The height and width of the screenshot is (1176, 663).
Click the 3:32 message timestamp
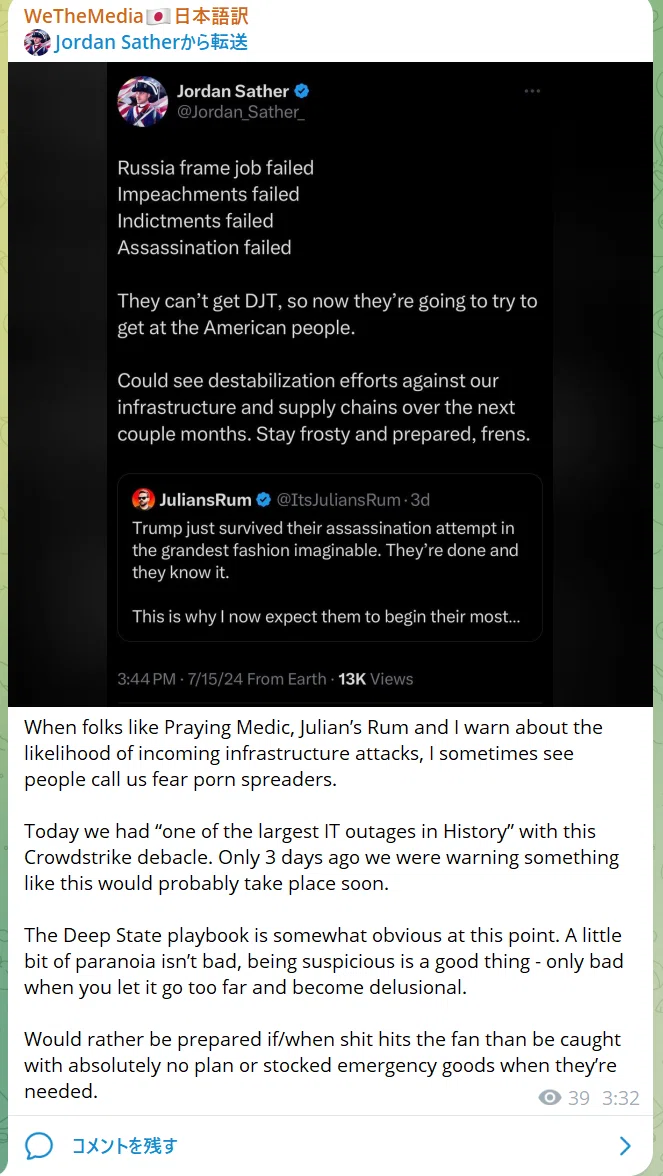tap(620, 1099)
